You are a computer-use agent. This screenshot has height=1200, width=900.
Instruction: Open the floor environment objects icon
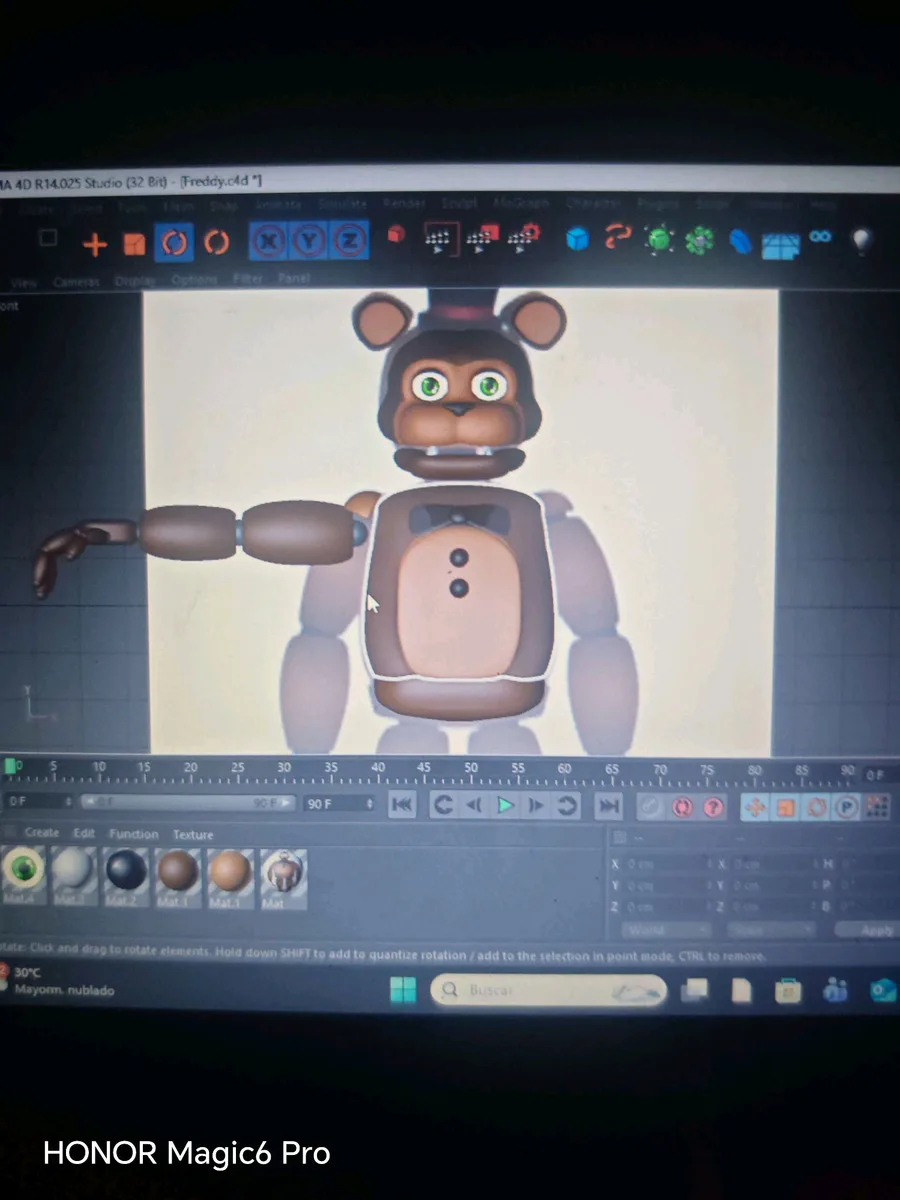pyautogui.click(x=781, y=244)
